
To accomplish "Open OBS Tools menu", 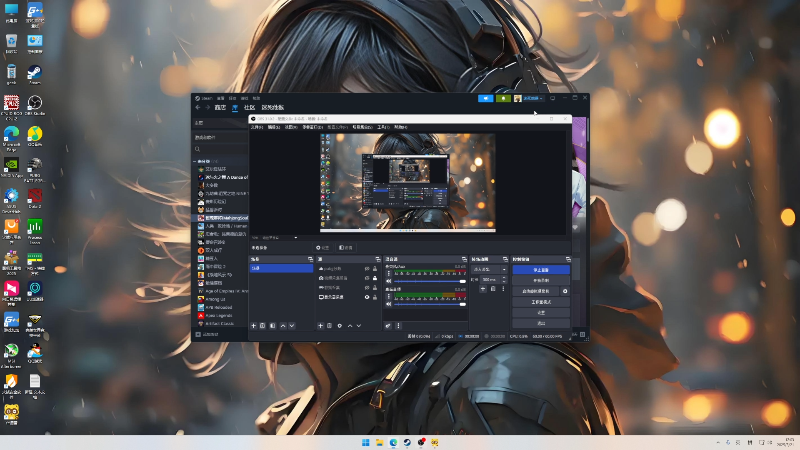I will coord(383,127).
